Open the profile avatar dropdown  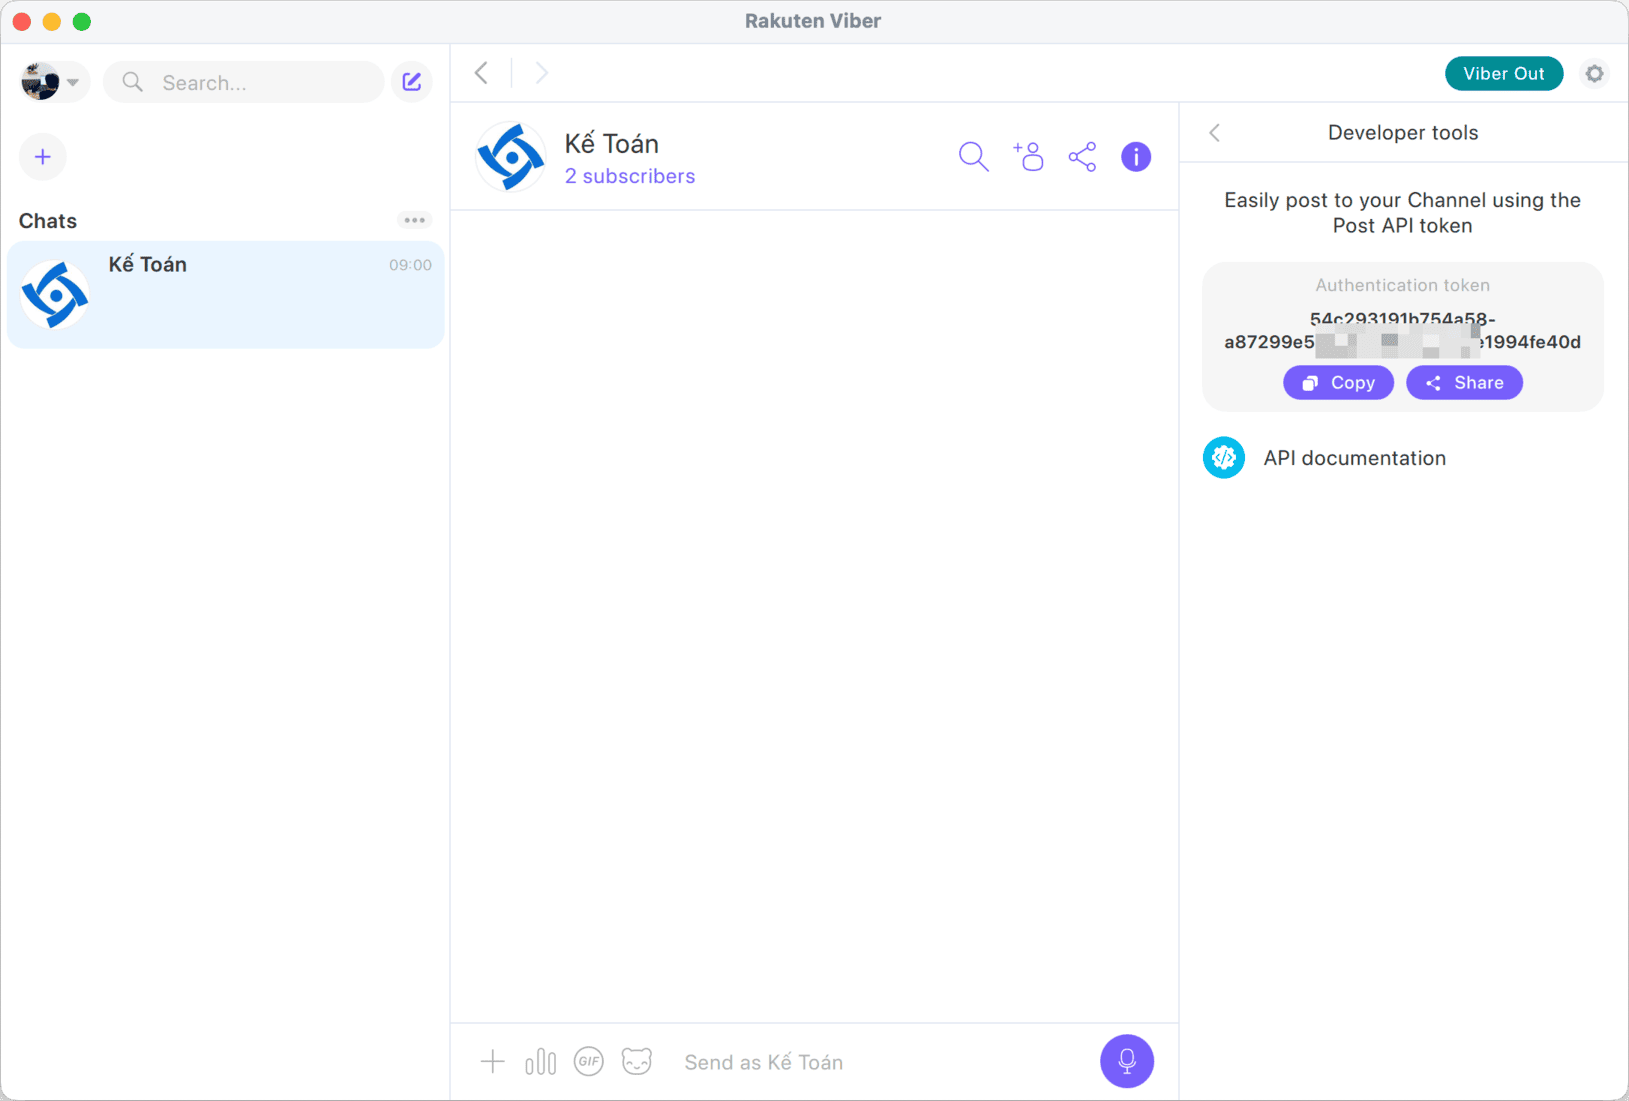click(x=54, y=82)
